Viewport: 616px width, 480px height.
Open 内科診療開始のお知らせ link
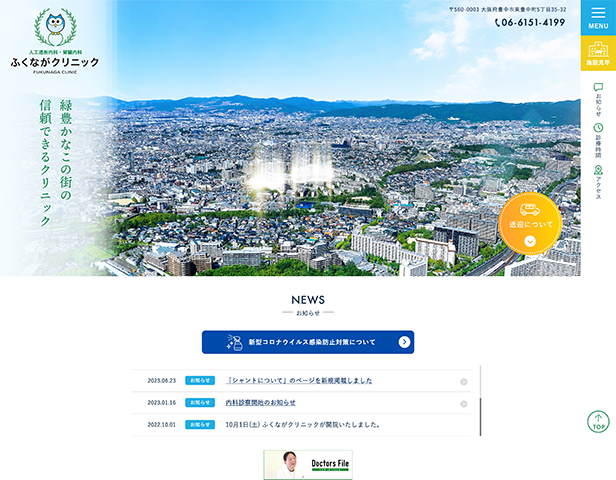(x=260, y=403)
